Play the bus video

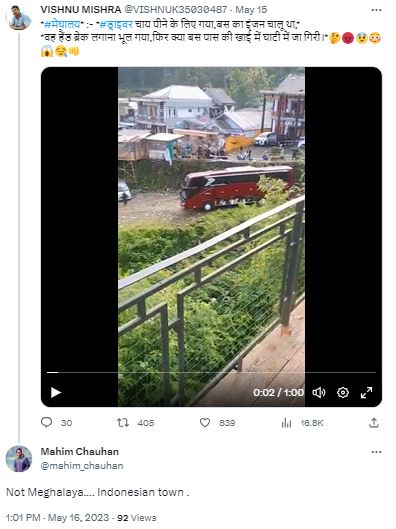pyautogui.click(x=56, y=392)
